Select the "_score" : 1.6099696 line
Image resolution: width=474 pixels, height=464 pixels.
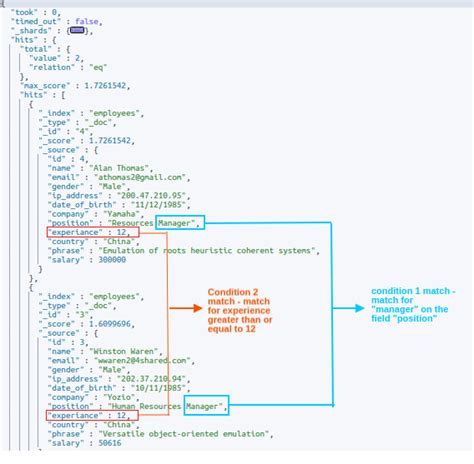point(86,324)
